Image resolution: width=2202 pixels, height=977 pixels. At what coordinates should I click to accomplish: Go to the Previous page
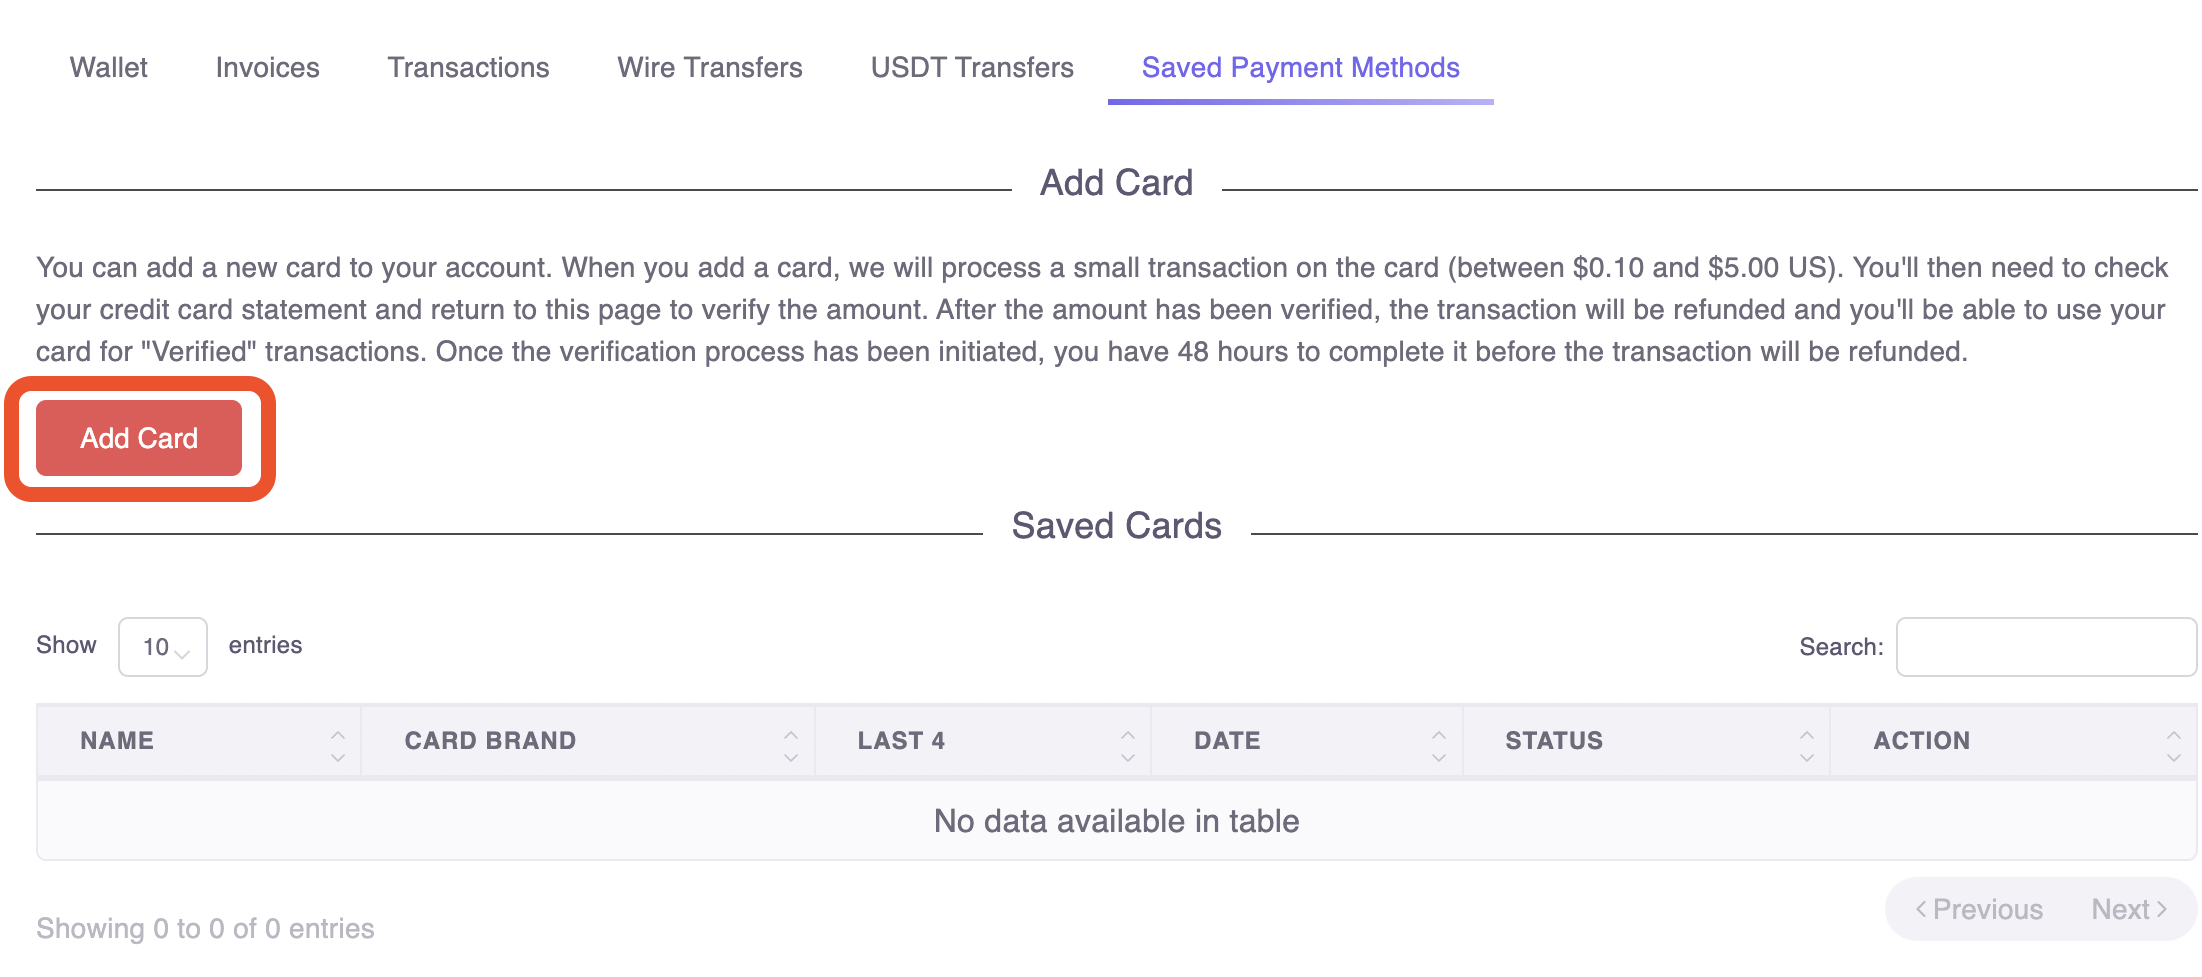click(x=1978, y=909)
